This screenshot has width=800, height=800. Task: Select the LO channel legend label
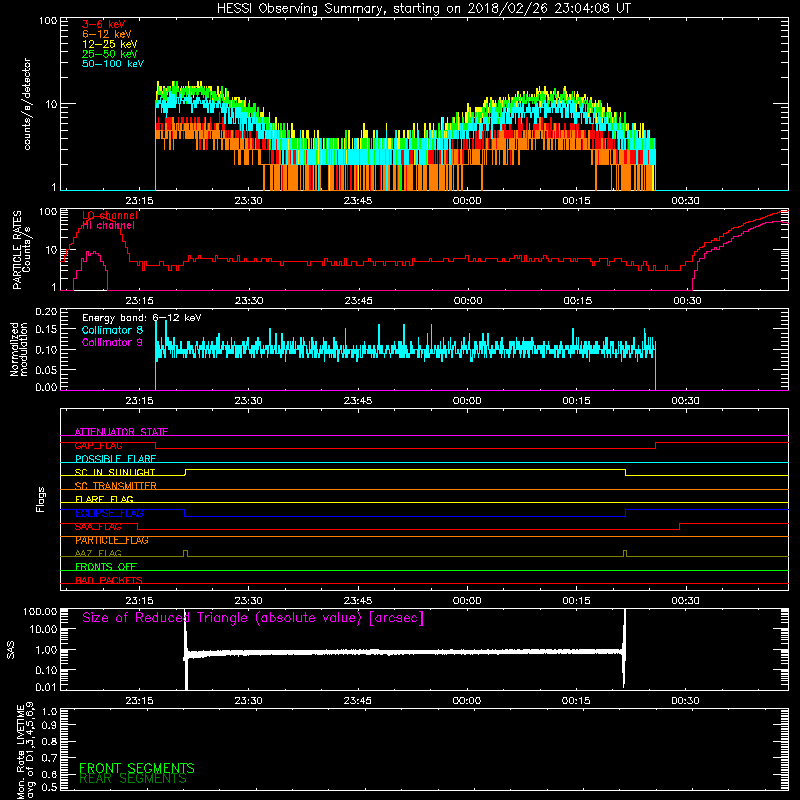pyautogui.click(x=110, y=215)
